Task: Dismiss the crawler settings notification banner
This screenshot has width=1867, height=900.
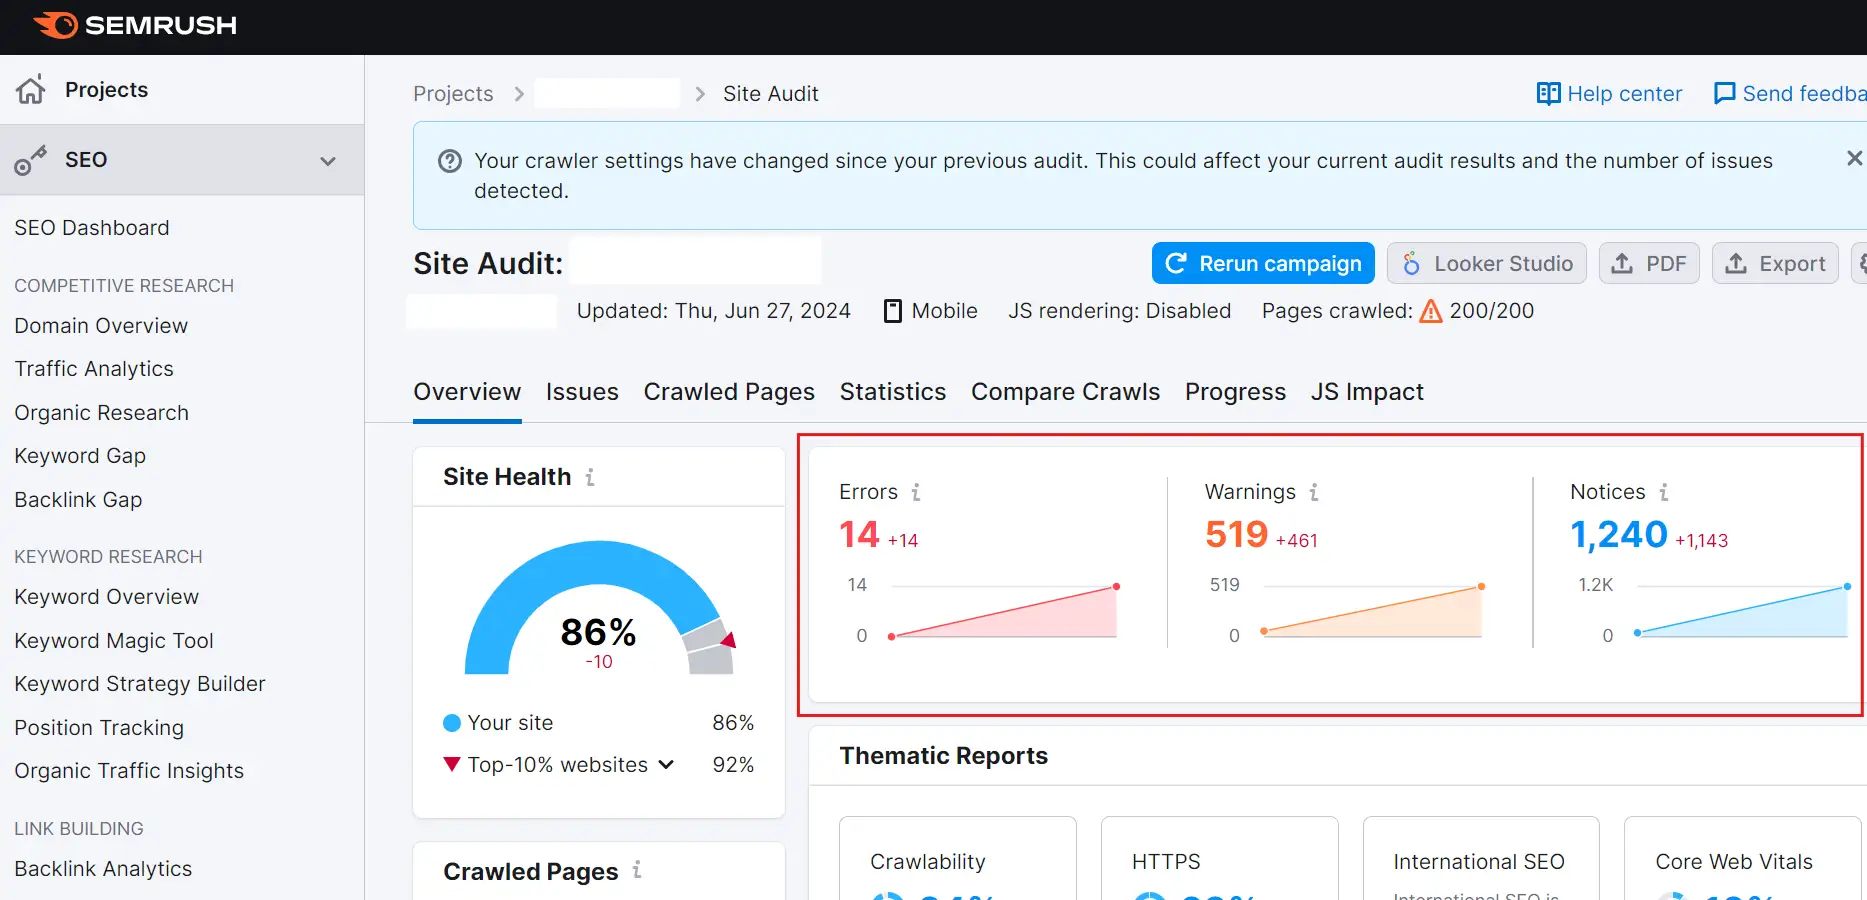Action: tap(1853, 159)
